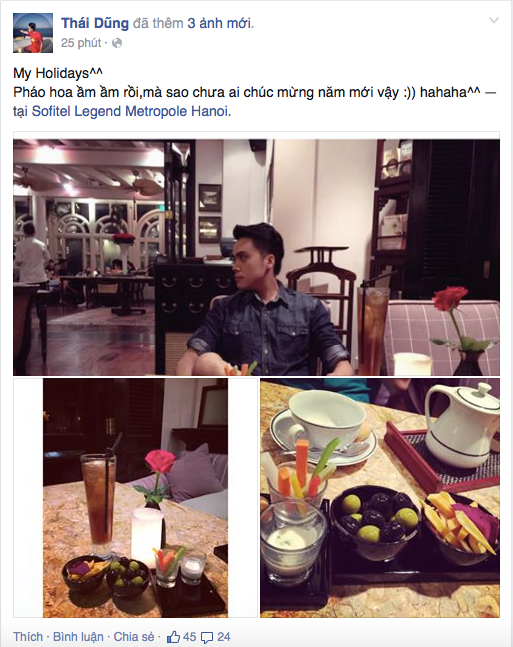Open the teapot and snacks photo

pyautogui.click(x=380, y=498)
